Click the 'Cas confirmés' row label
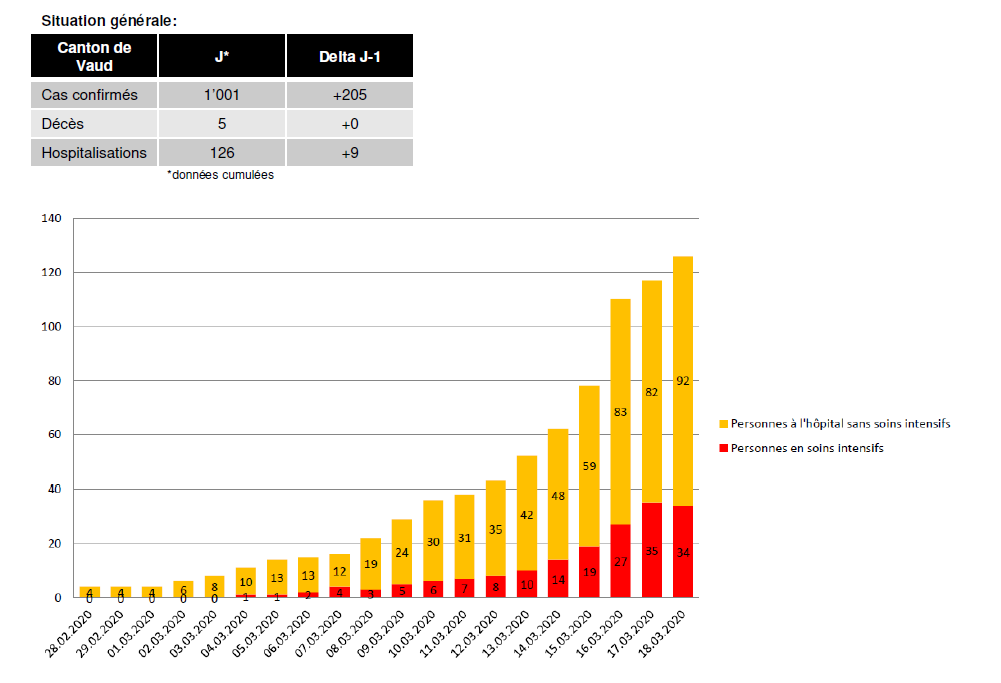Image resolution: width=1001 pixels, height=683 pixels. 94,95
